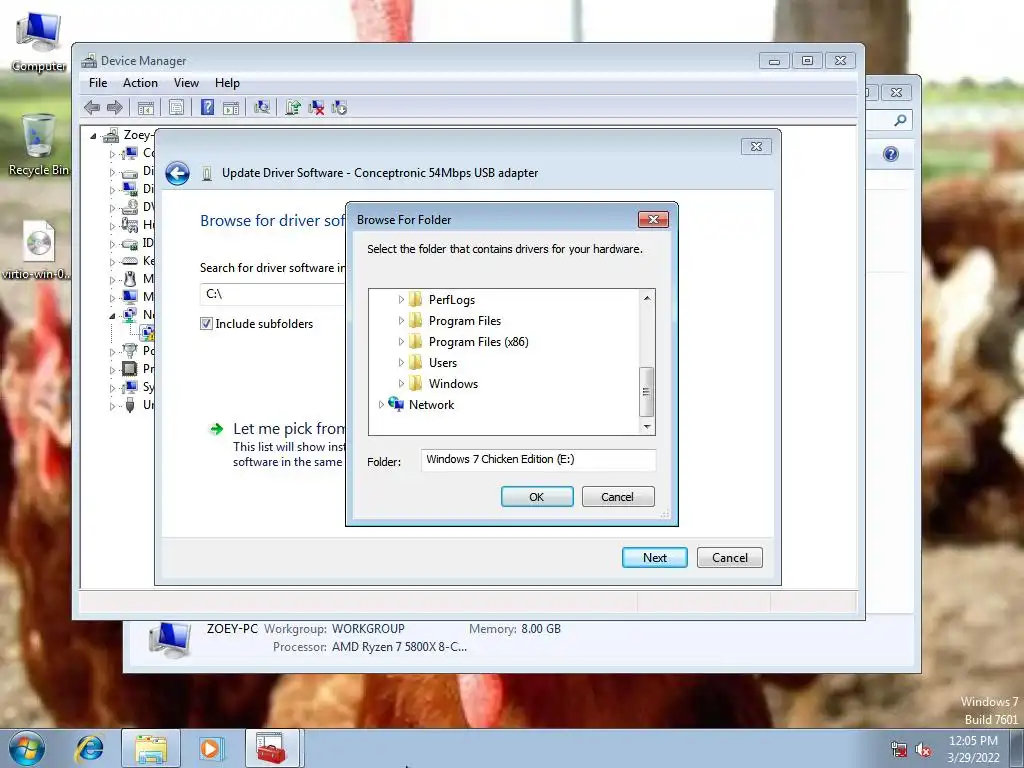The width and height of the screenshot is (1024, 768).
Task: Open Recycle Bin desktop icon
Action: [39, 145]
